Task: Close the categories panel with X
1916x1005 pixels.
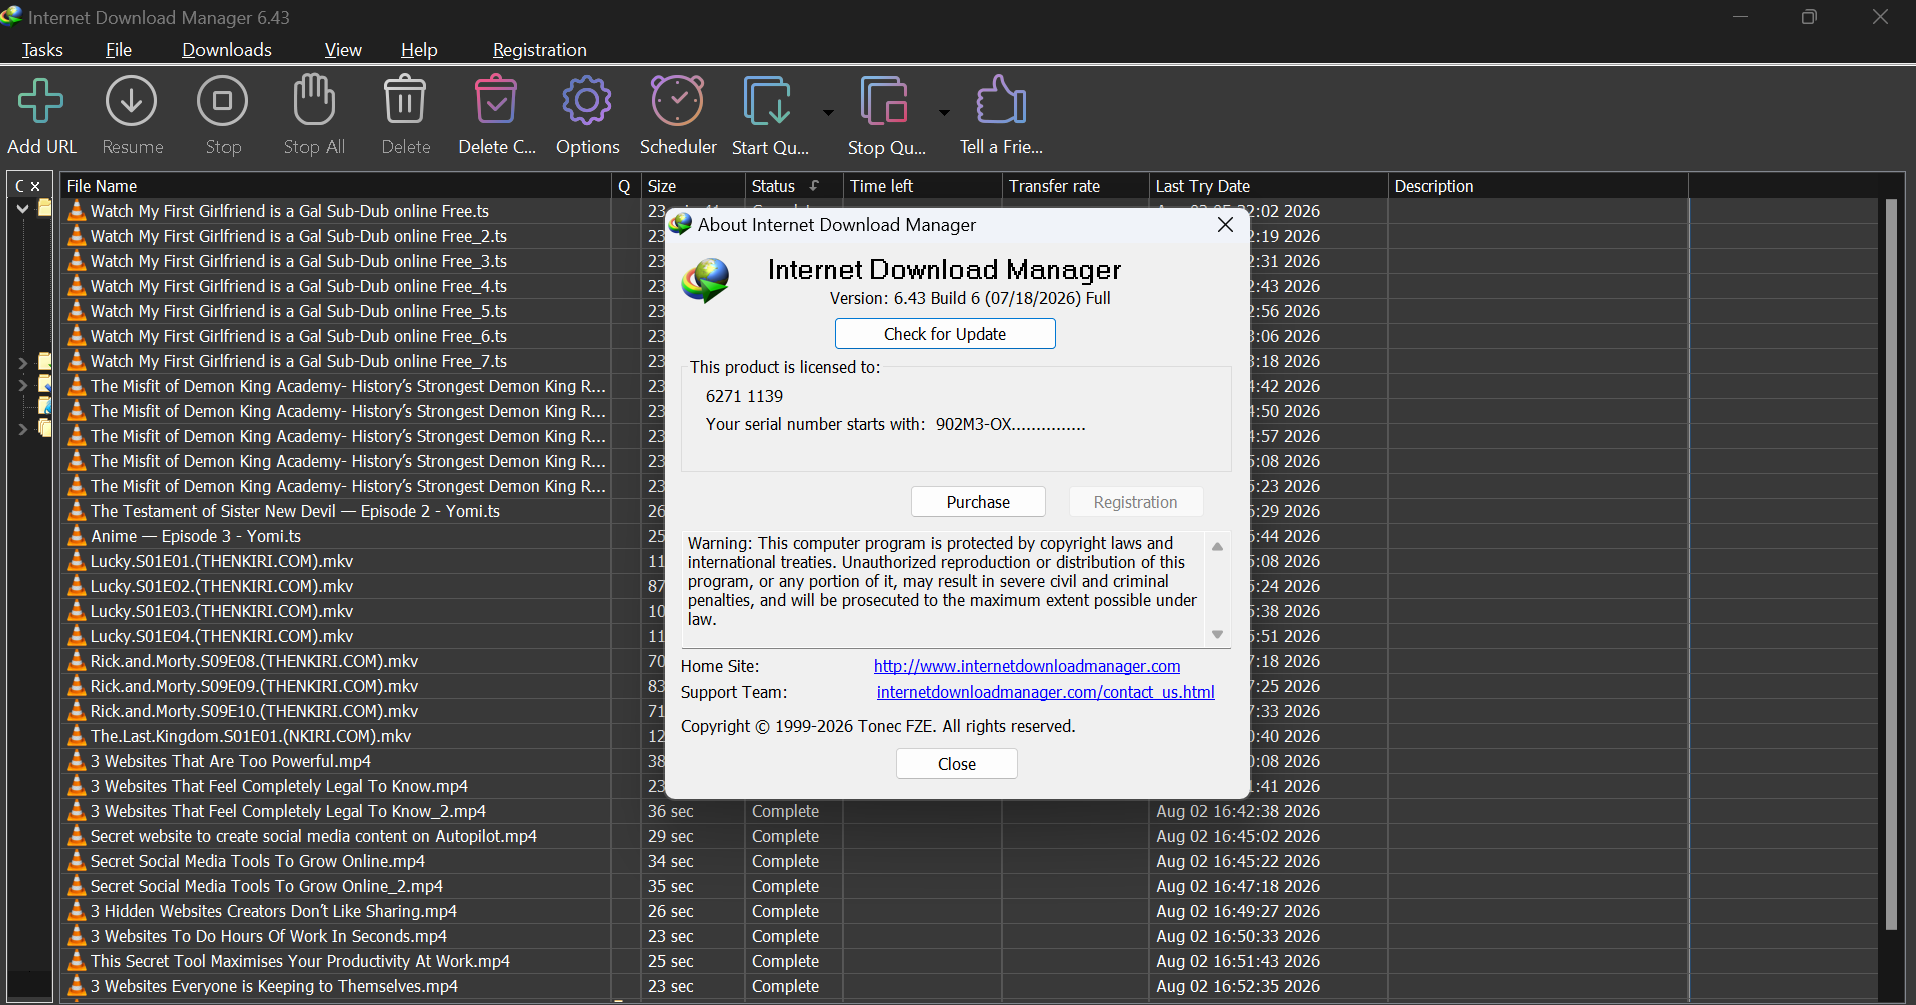Action: pyautogui.click(x=35, y=186)
